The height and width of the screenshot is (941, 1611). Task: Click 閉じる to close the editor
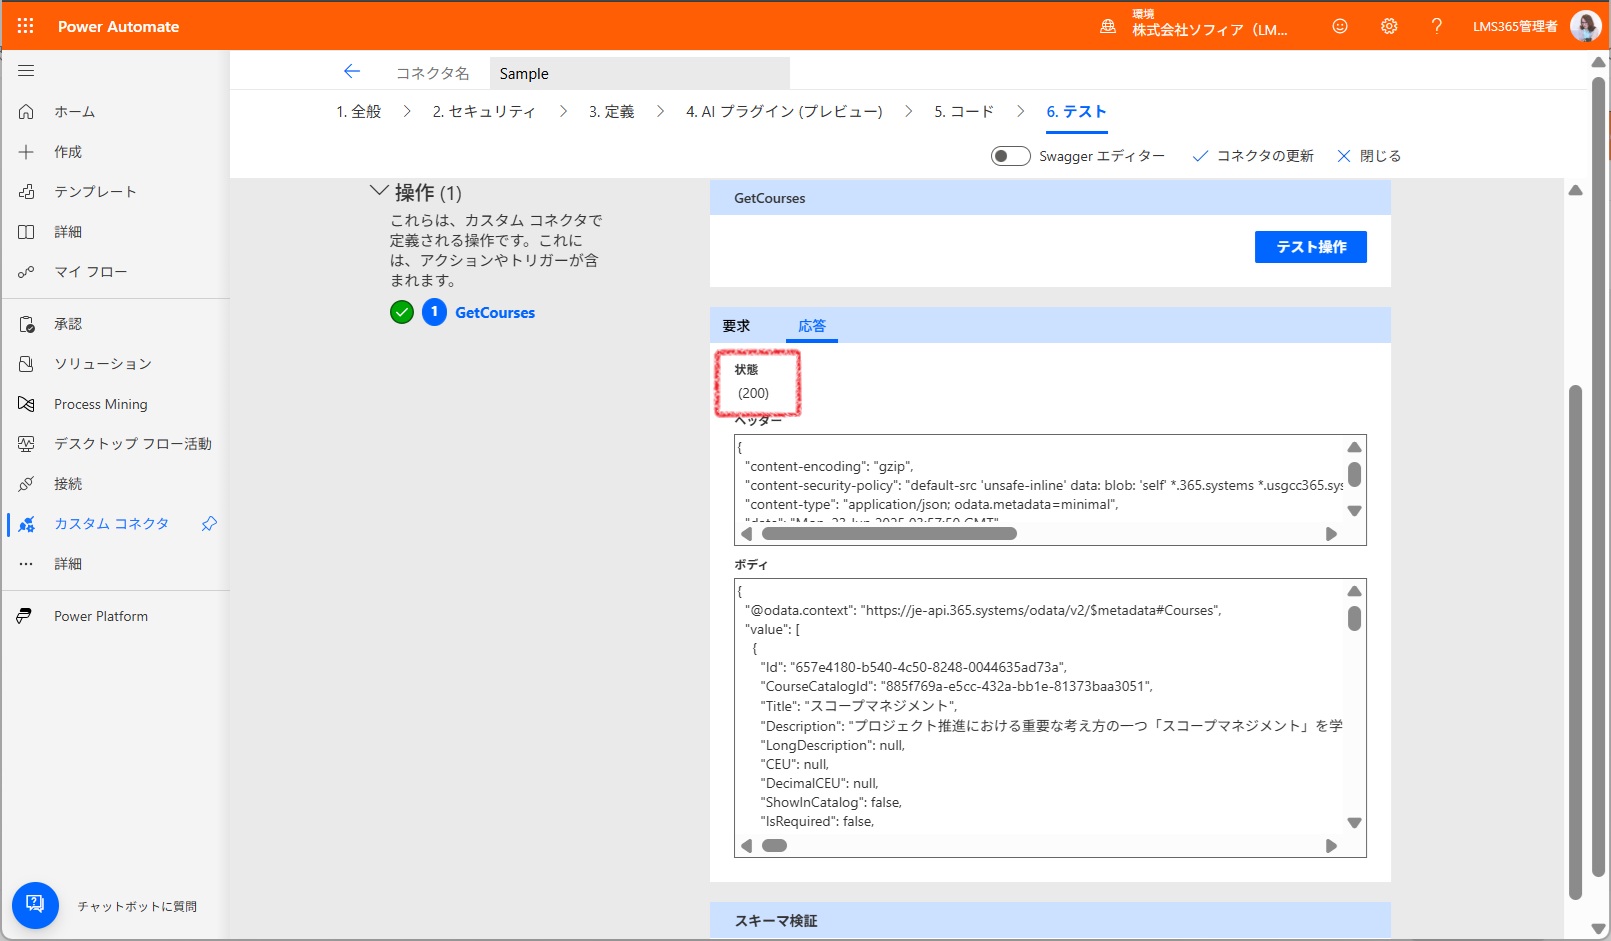tap(1369, 156)
